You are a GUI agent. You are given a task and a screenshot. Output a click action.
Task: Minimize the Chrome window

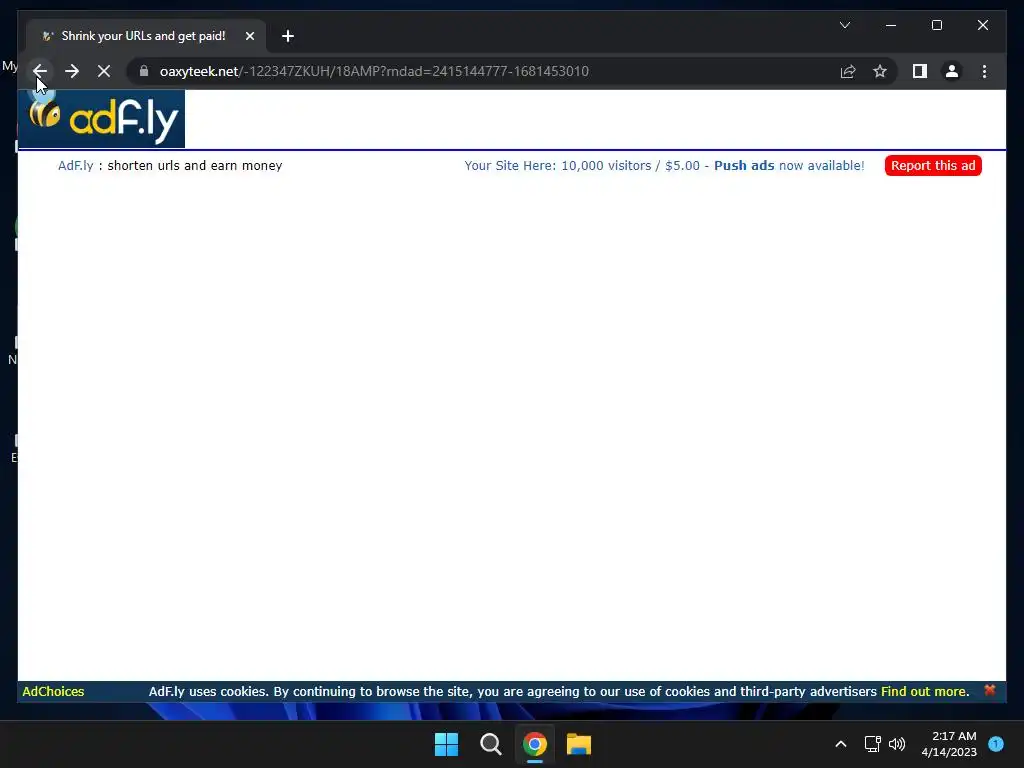891,25
